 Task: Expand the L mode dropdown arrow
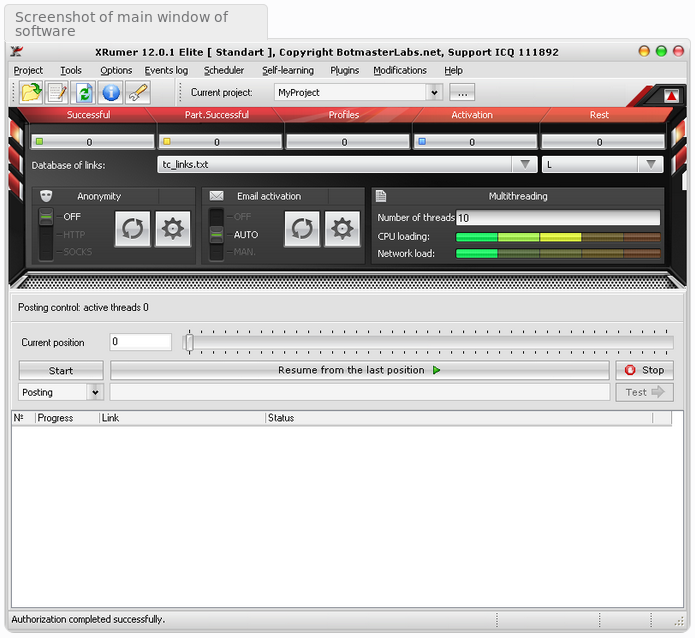(651, 164)
